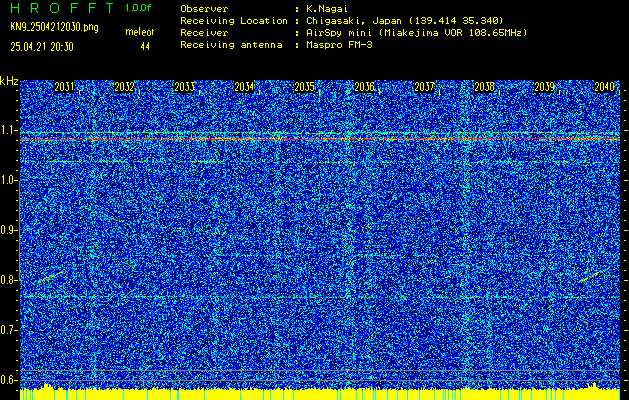
Task: Click the HROFFT title text
Action: pyautogui.click(x=62, y=8)
